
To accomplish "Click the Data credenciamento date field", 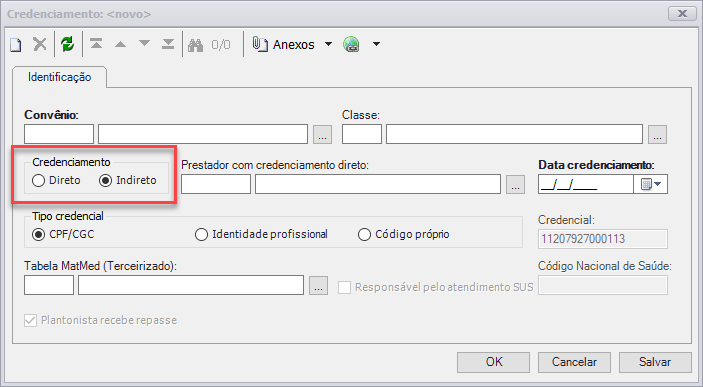I will 586,184.
